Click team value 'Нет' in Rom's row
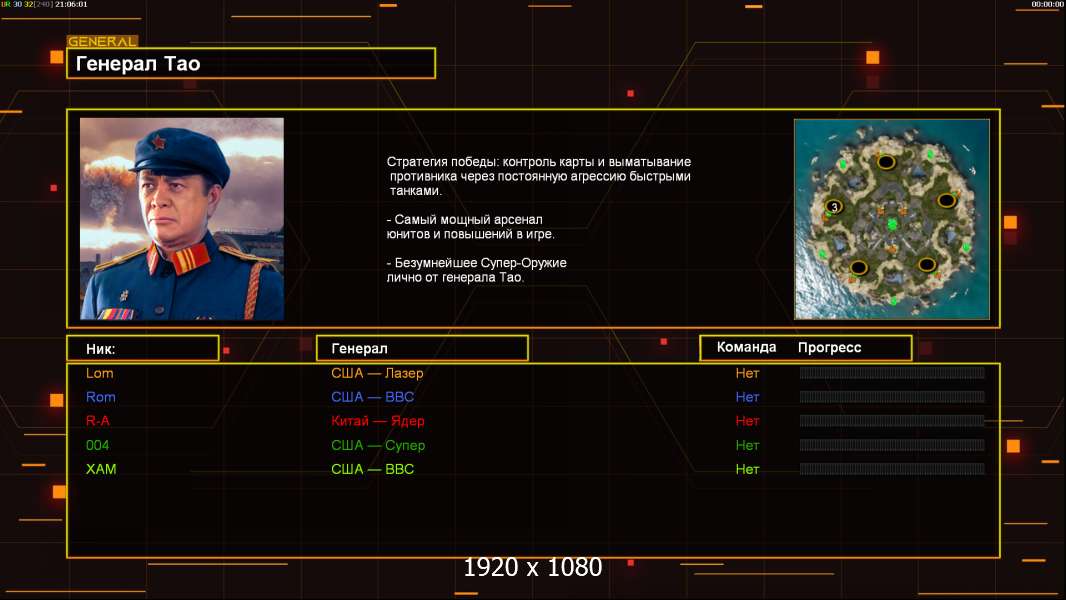This screenshot has height=600, width=1066. pyautogui.click(x=747, y=397)
